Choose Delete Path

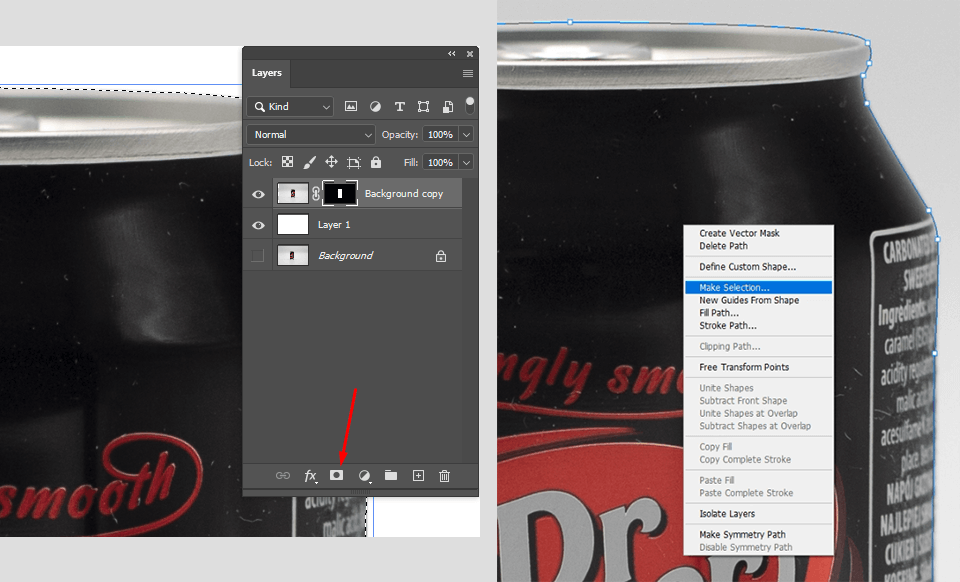pos(723,246)
